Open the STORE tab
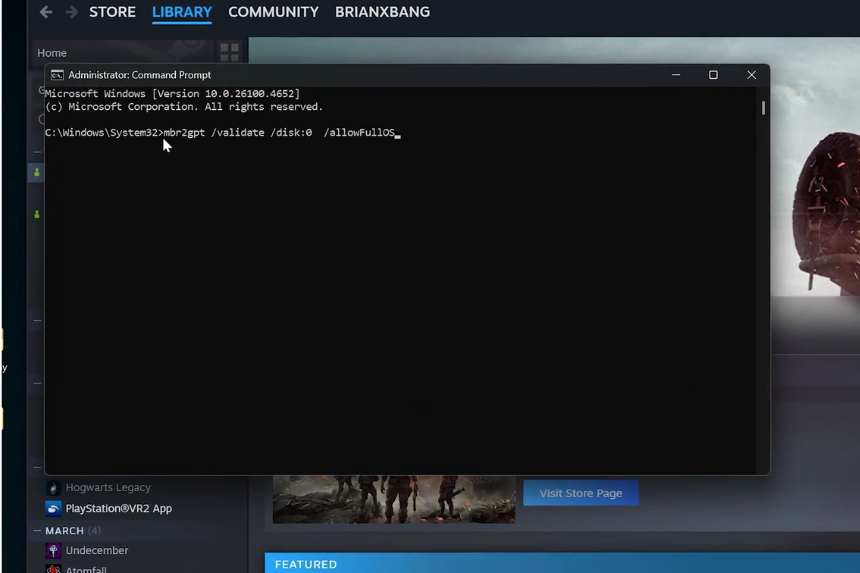 coord(112,12)
